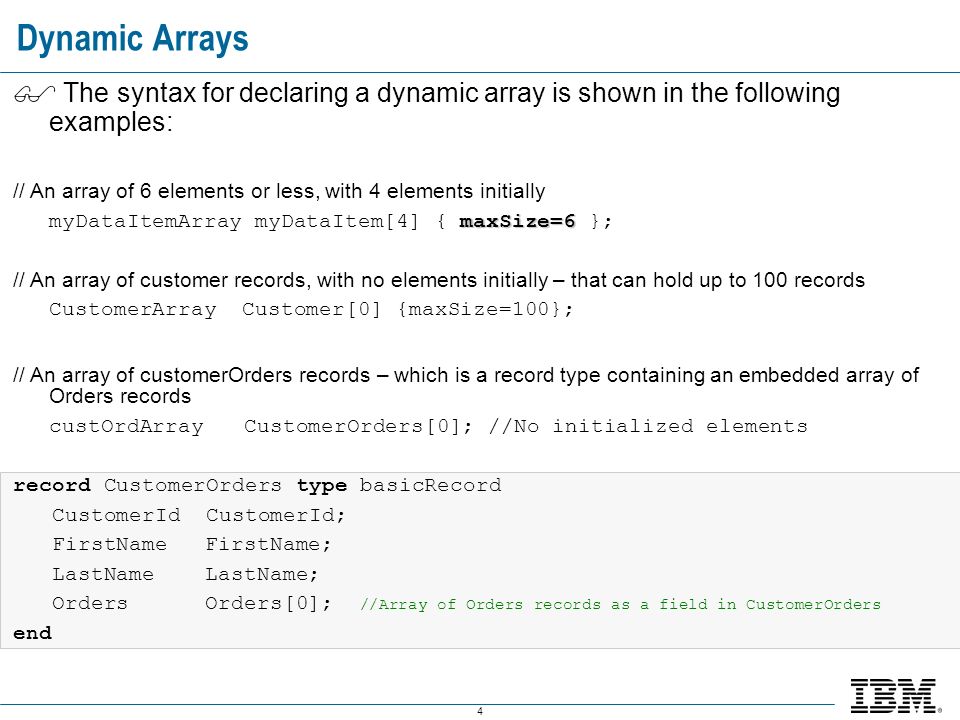Click the No initialized elements comment

pos(648,426)
